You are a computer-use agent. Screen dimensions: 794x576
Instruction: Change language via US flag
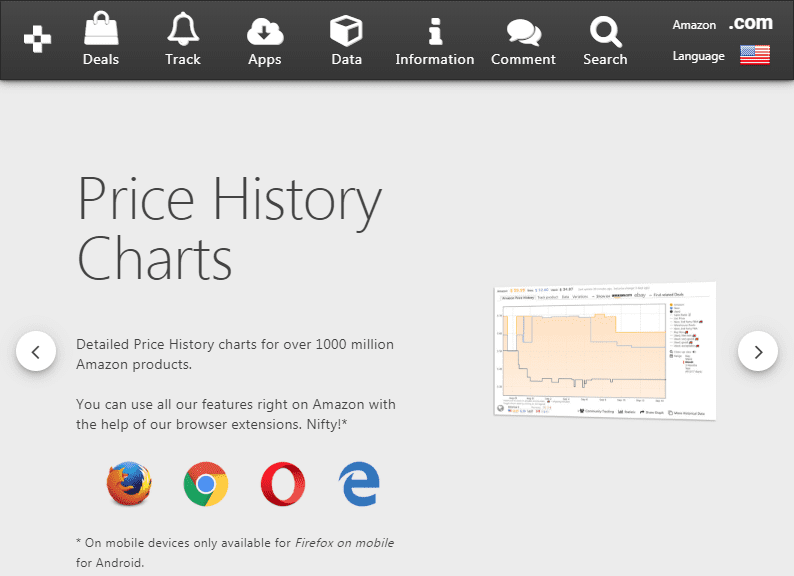(754, 56)
